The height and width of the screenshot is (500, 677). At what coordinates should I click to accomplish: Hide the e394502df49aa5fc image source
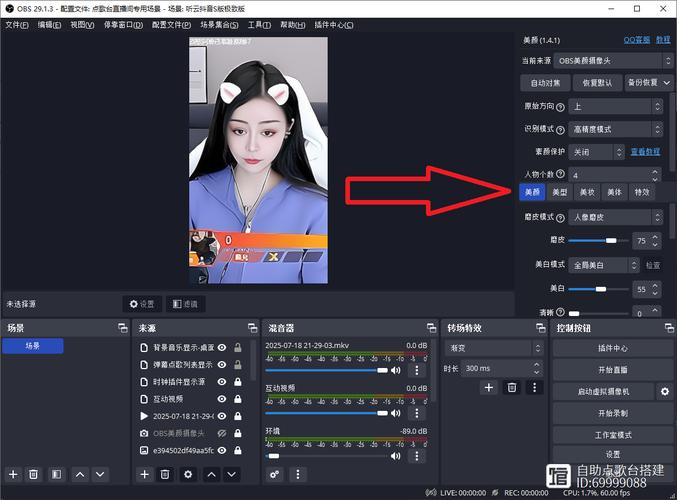(x=222, y=450)
